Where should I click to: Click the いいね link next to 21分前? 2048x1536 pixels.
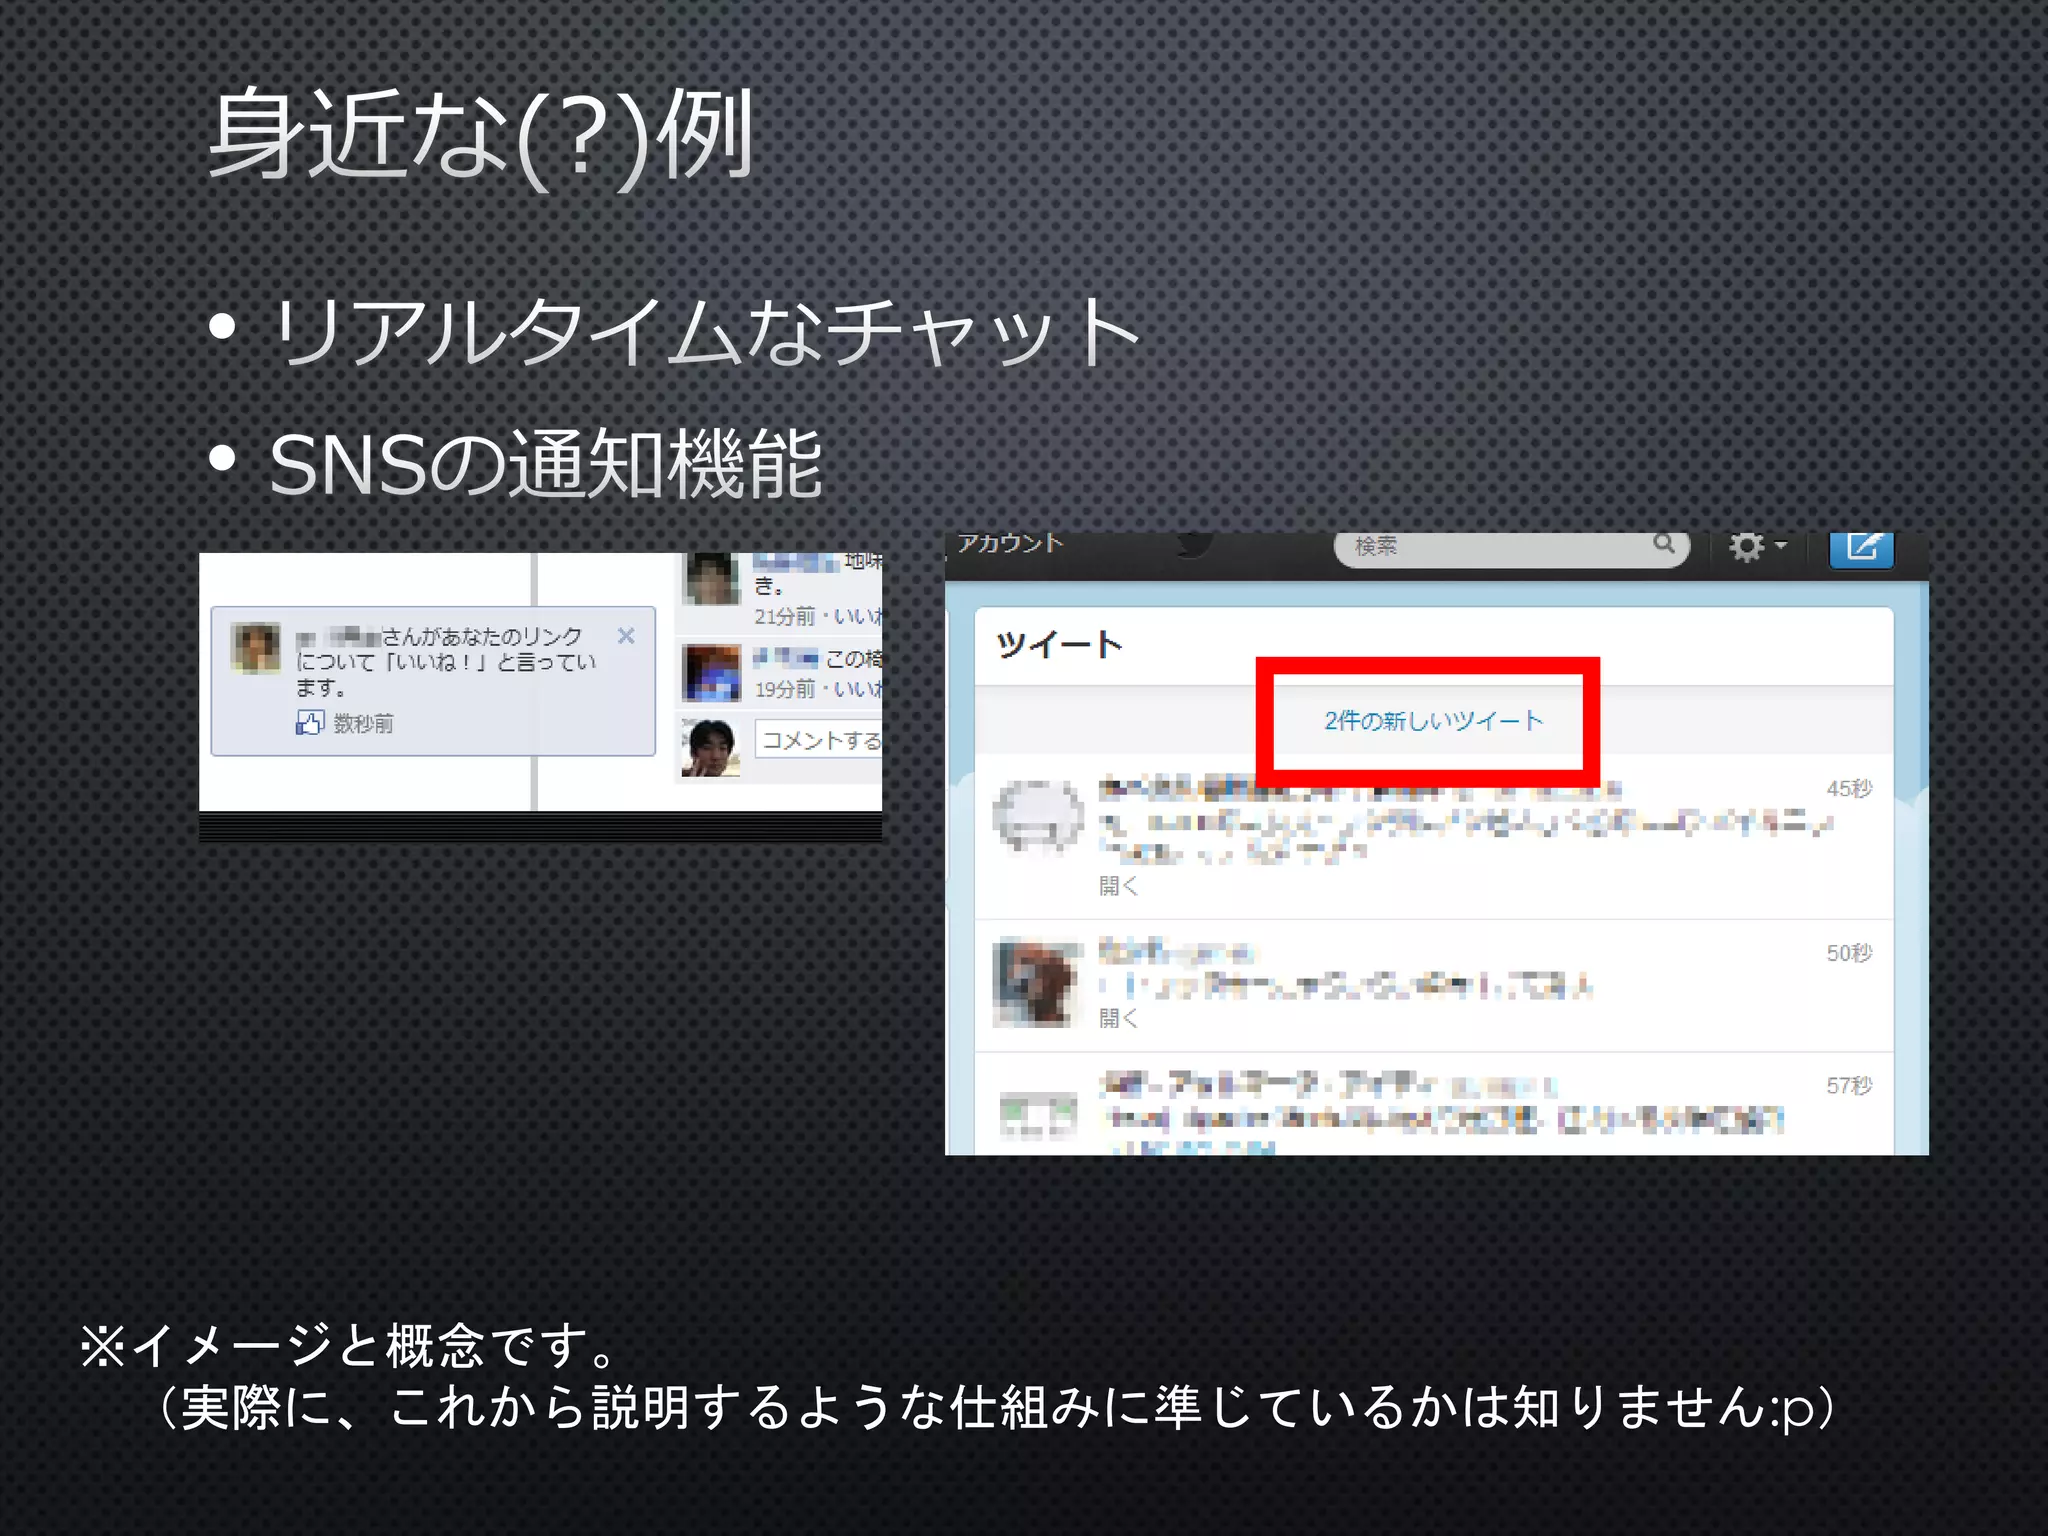tap(858, 616)
